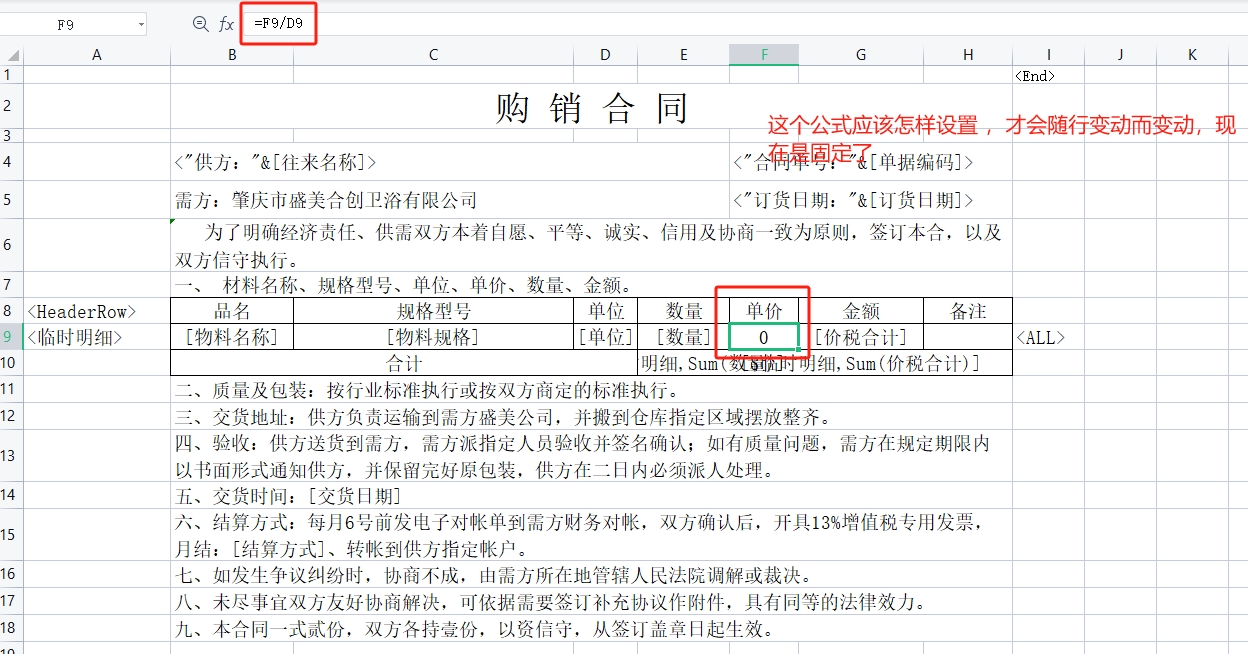Click the formula bar containing =F9/D9
Screen dimensions: 1248x654
[700, 23]
